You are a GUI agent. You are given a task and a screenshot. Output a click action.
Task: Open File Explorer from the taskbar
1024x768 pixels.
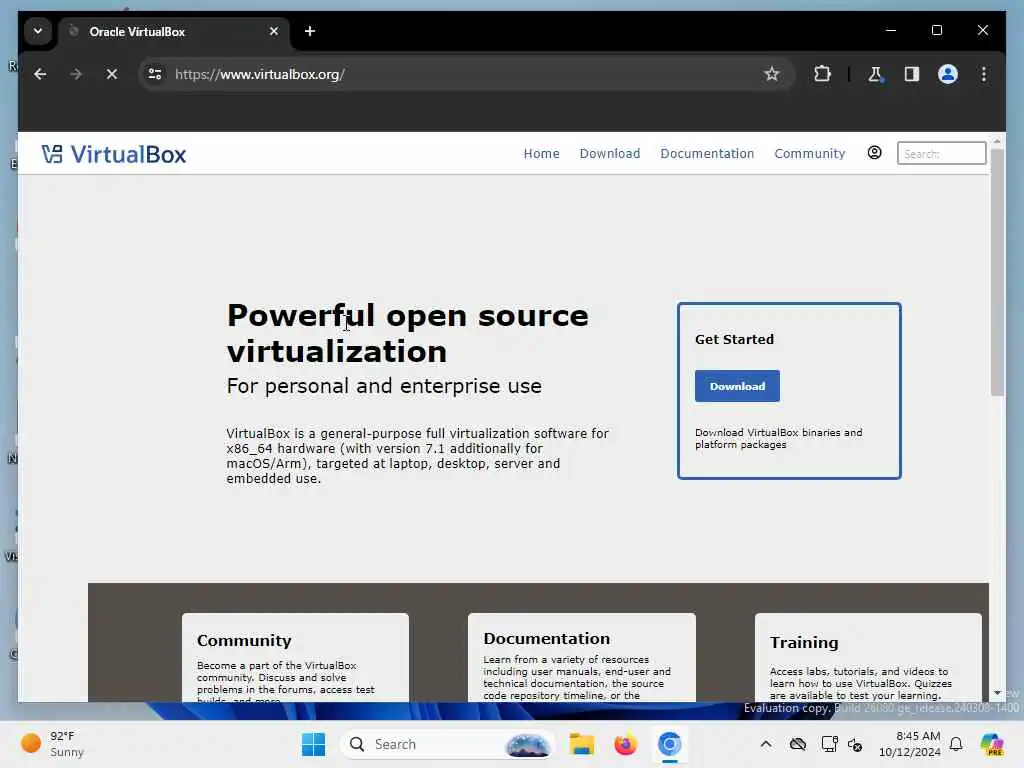tap(581, 744)
